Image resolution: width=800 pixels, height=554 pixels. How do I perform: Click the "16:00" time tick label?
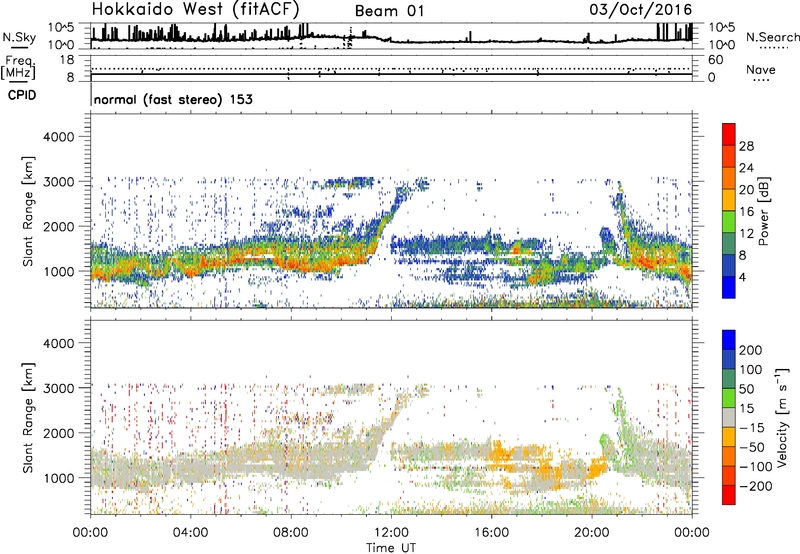pos(491,533)
